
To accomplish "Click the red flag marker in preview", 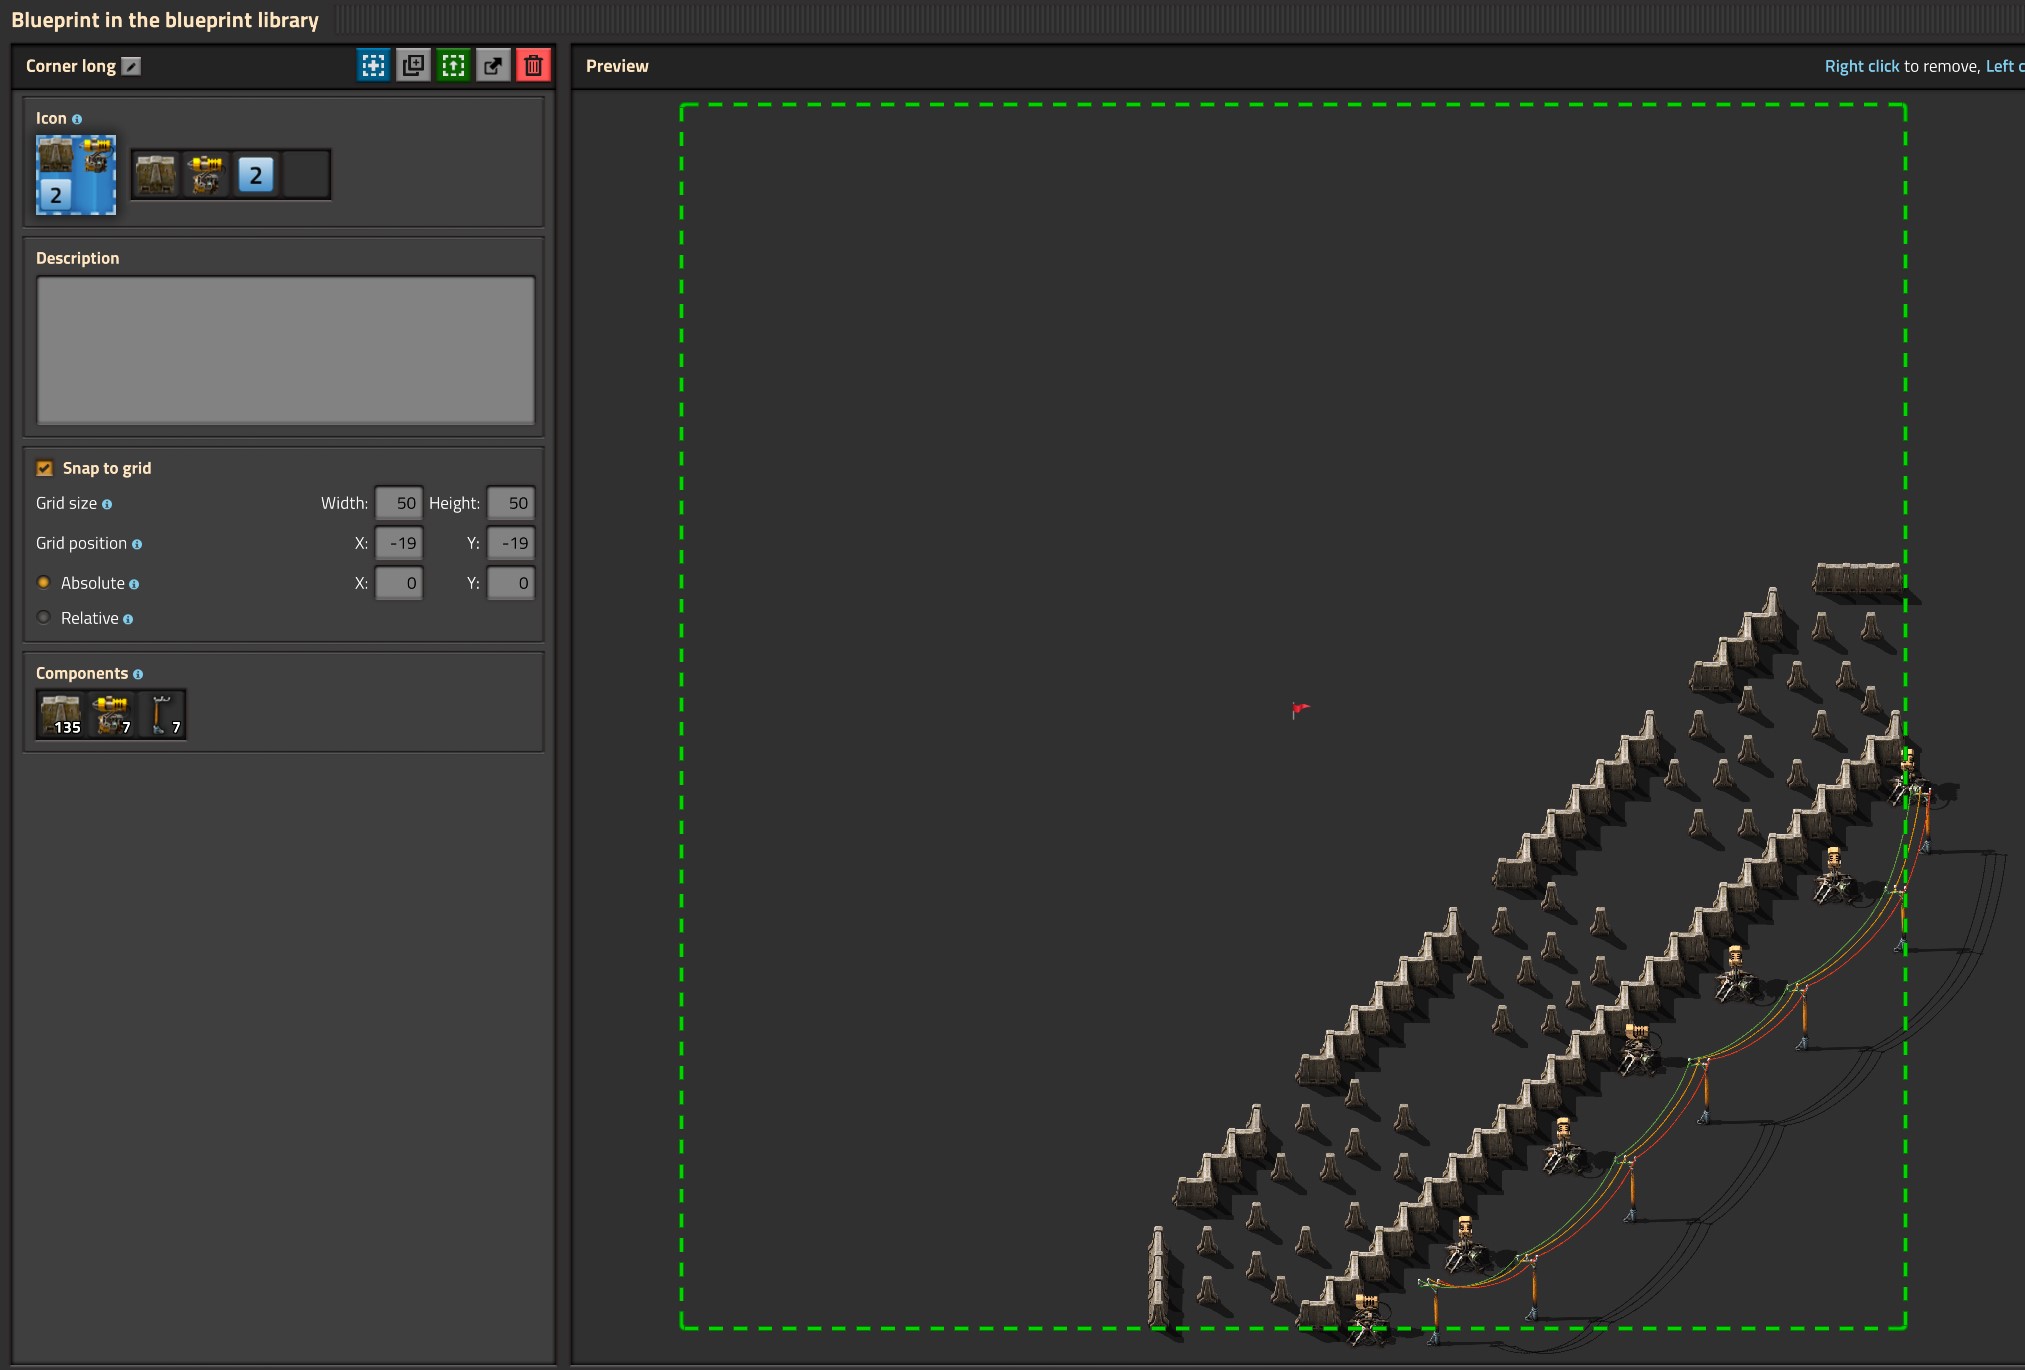I will [1299, 710].
